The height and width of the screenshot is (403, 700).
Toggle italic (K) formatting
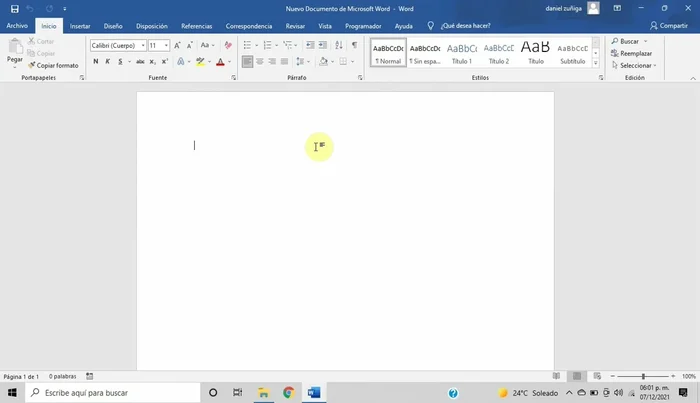[x=108, y=62]
